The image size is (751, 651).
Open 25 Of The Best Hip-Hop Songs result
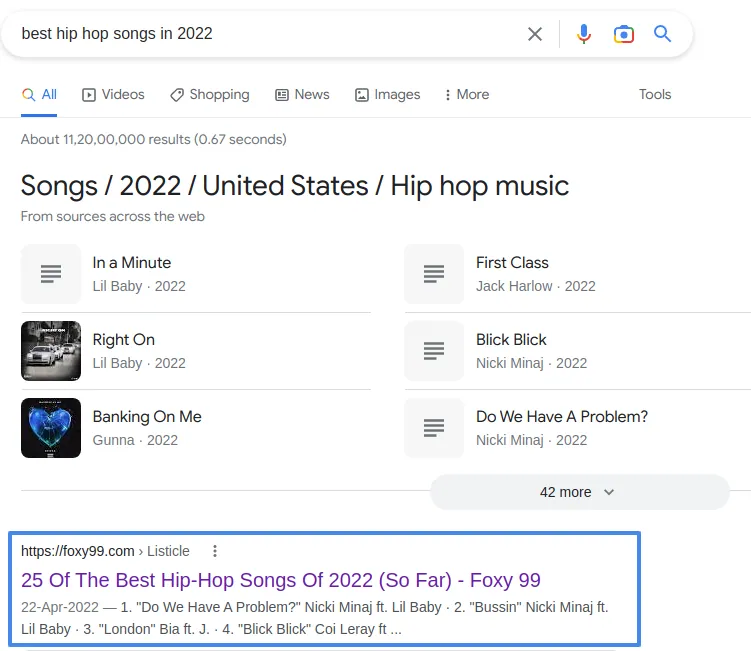point(281,580)
